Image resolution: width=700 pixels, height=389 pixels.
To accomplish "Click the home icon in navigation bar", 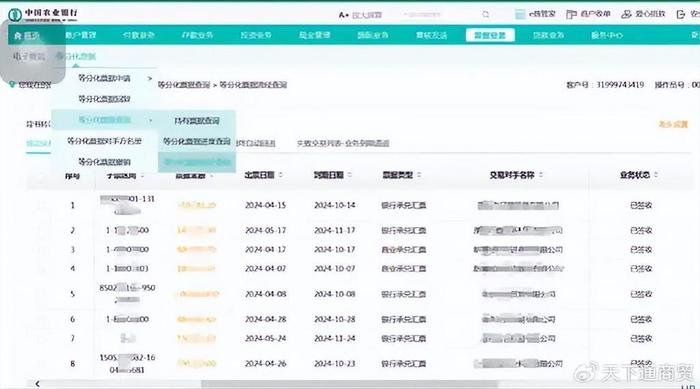I will click(x=18, y=35).
